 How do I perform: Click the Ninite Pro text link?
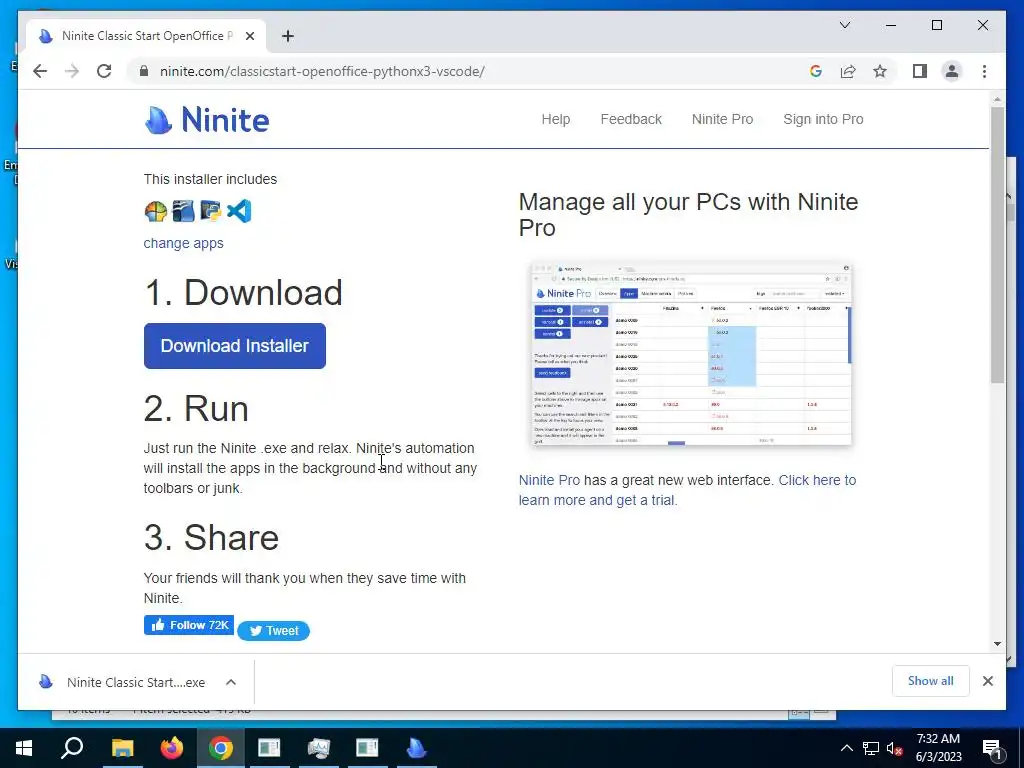[549, 480]
